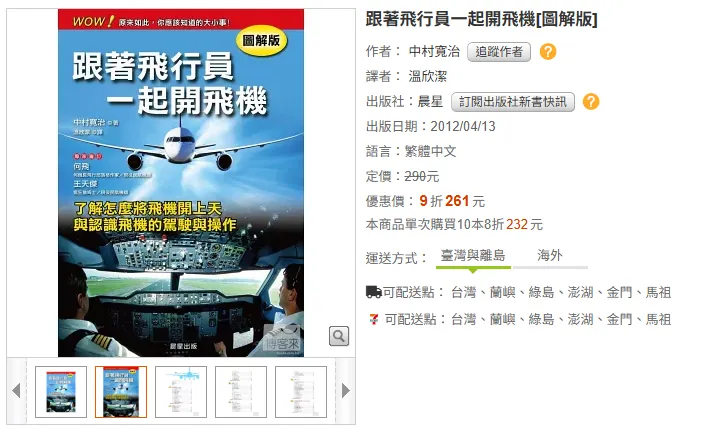Click the delivery truck icon
The height and width of the screenshot is (428, 704).
click(x=374, y=292)
